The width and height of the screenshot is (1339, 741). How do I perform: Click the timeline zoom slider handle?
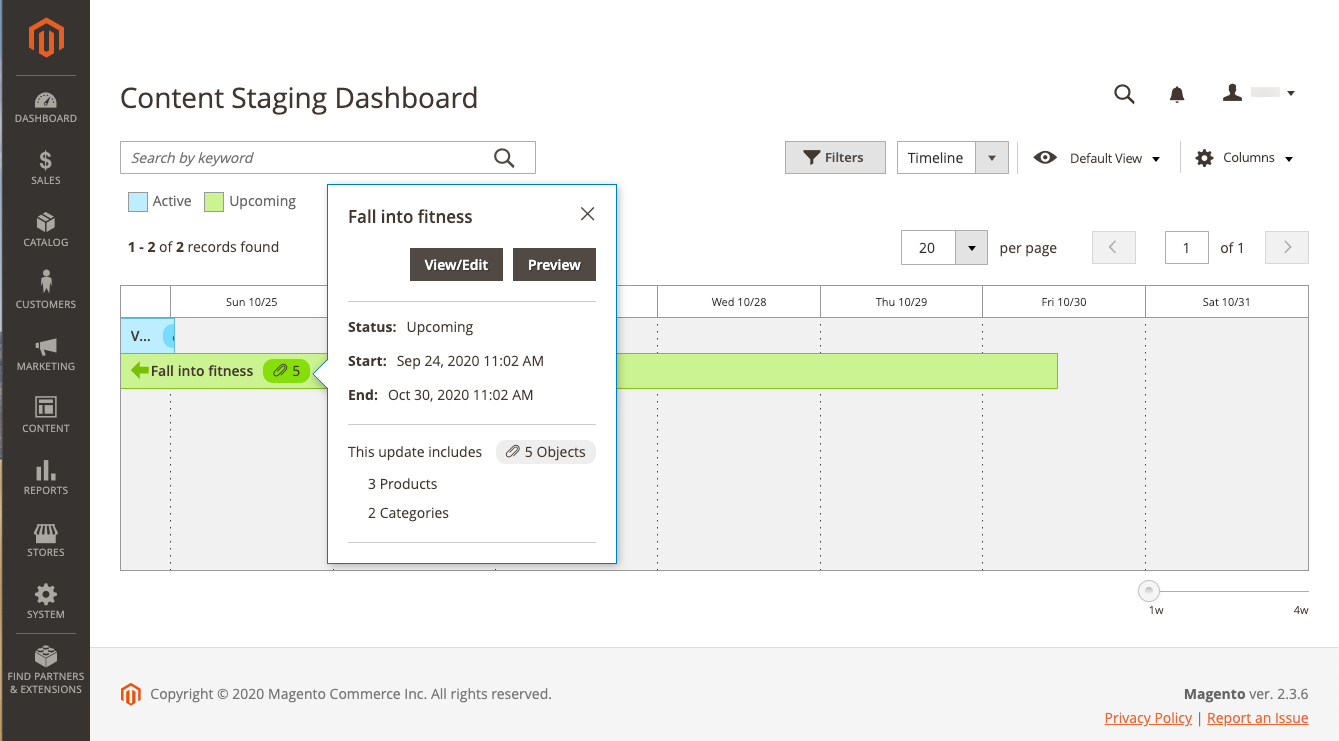[1149, 591]
